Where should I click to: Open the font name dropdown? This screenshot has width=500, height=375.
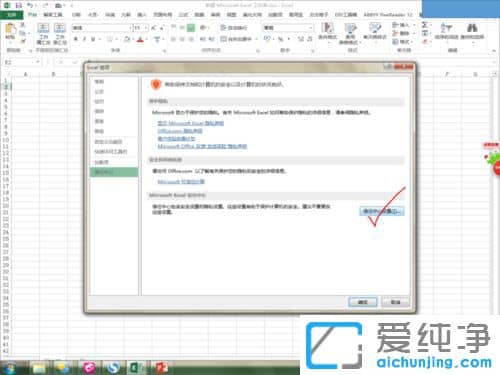(130, 28)
